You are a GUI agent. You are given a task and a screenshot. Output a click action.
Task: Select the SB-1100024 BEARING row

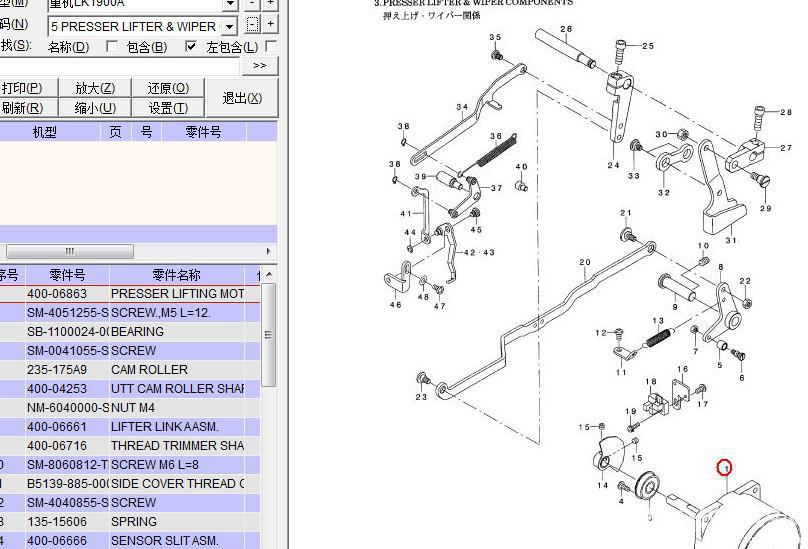130,332
